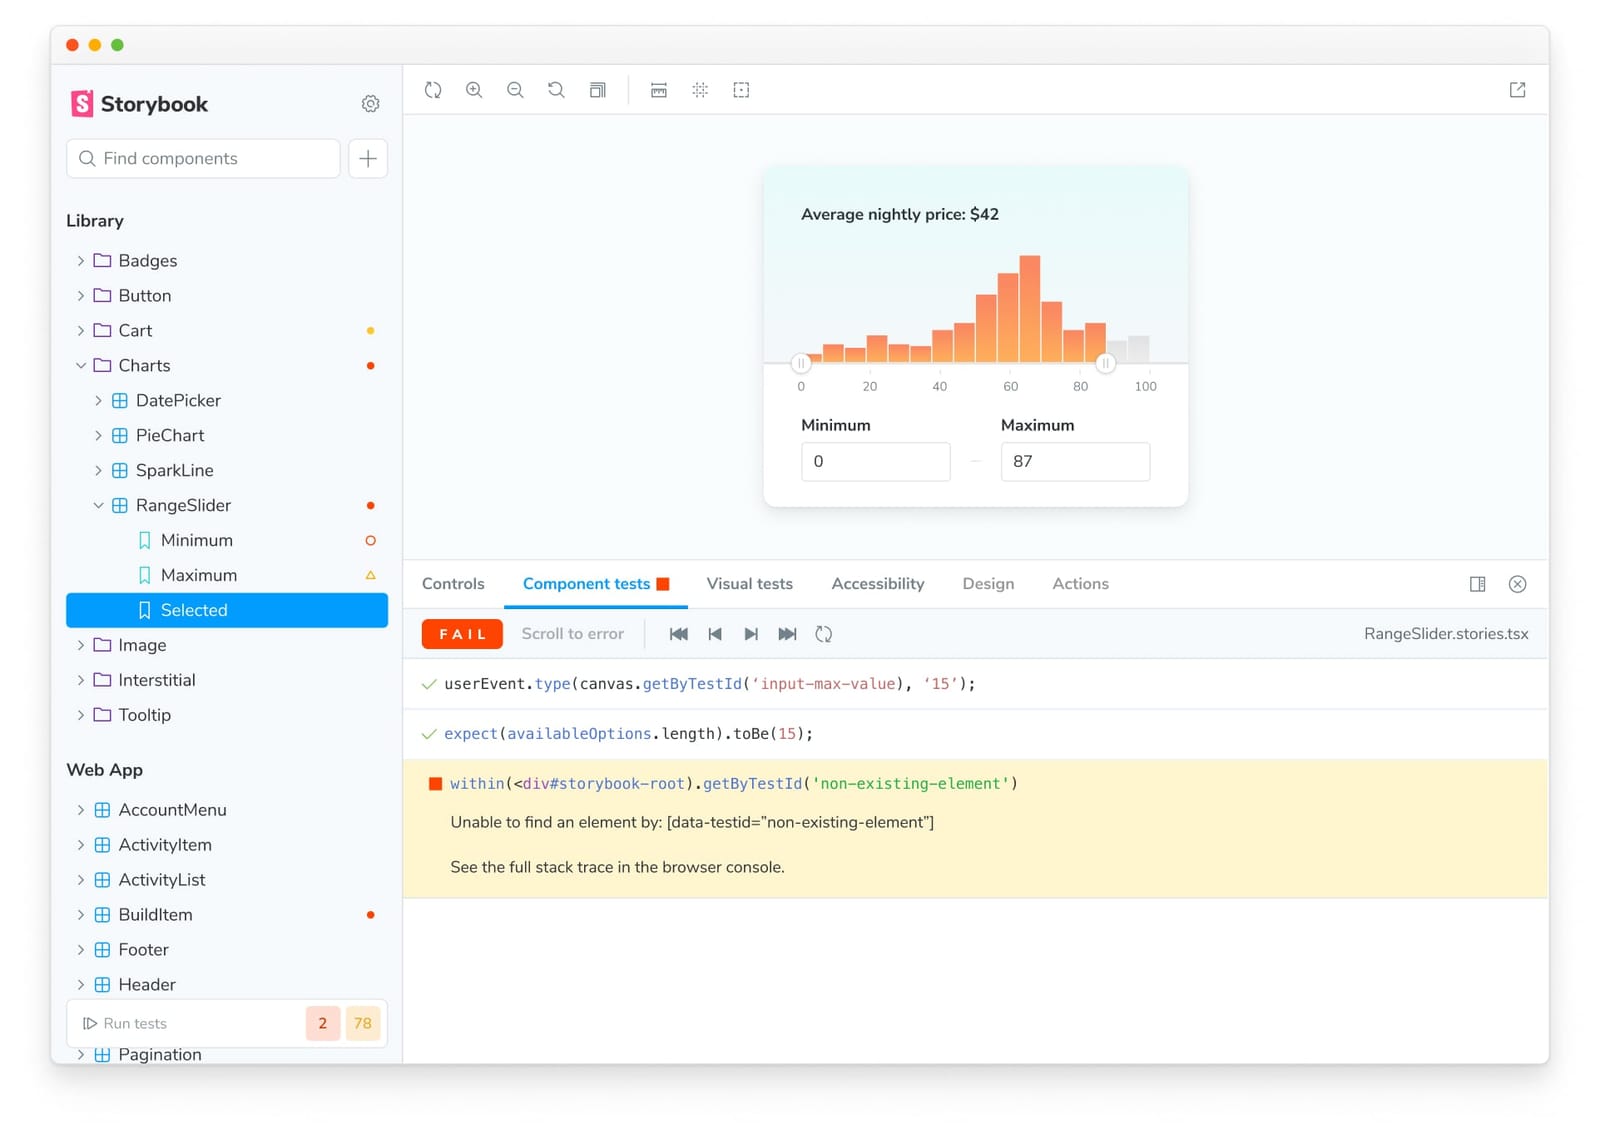The image size is (1600, 1140).
Task: Open story in new tab icon
Action: (x=1517, y=90)
